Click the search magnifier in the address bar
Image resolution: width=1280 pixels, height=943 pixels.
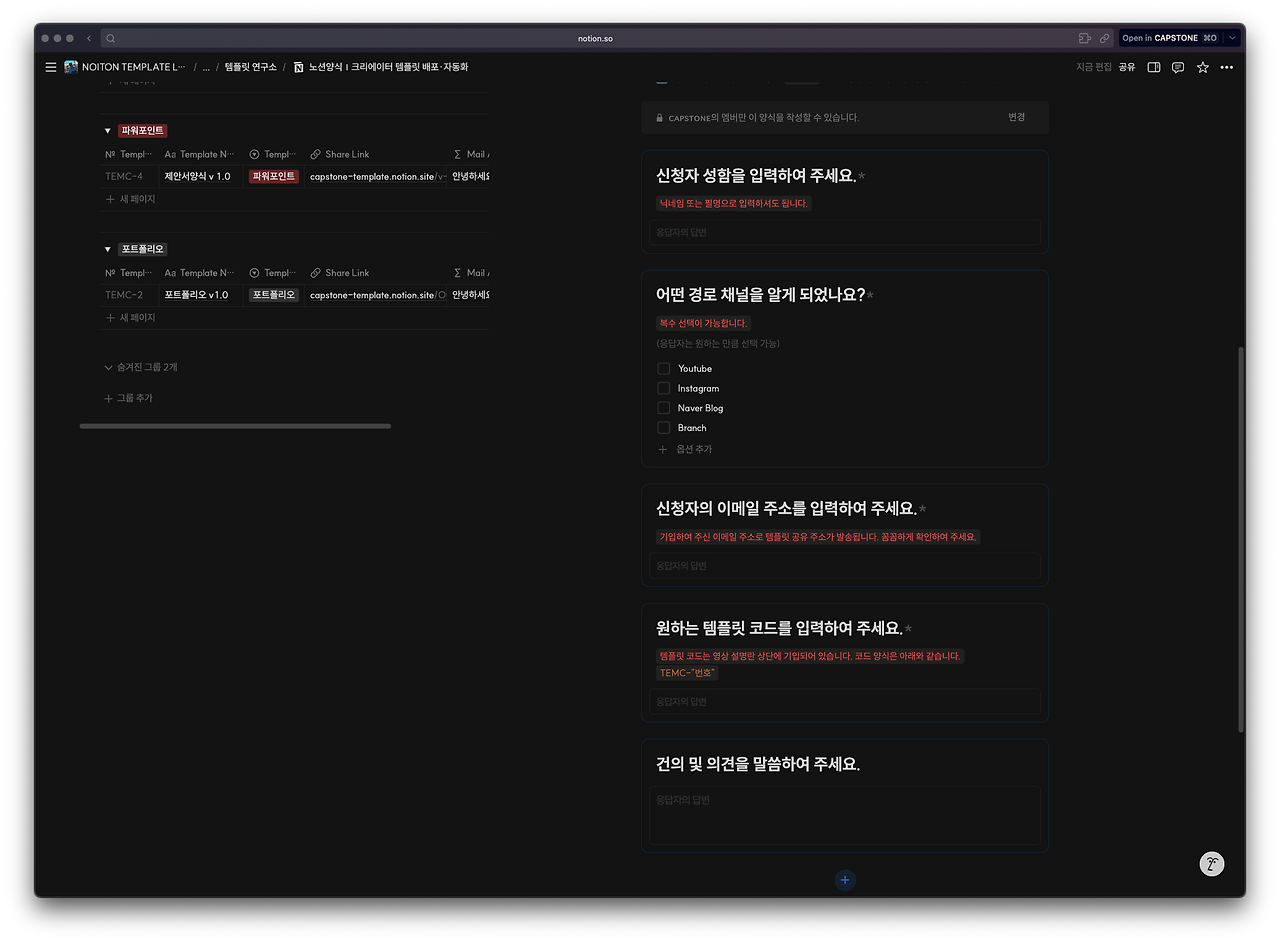110,37
